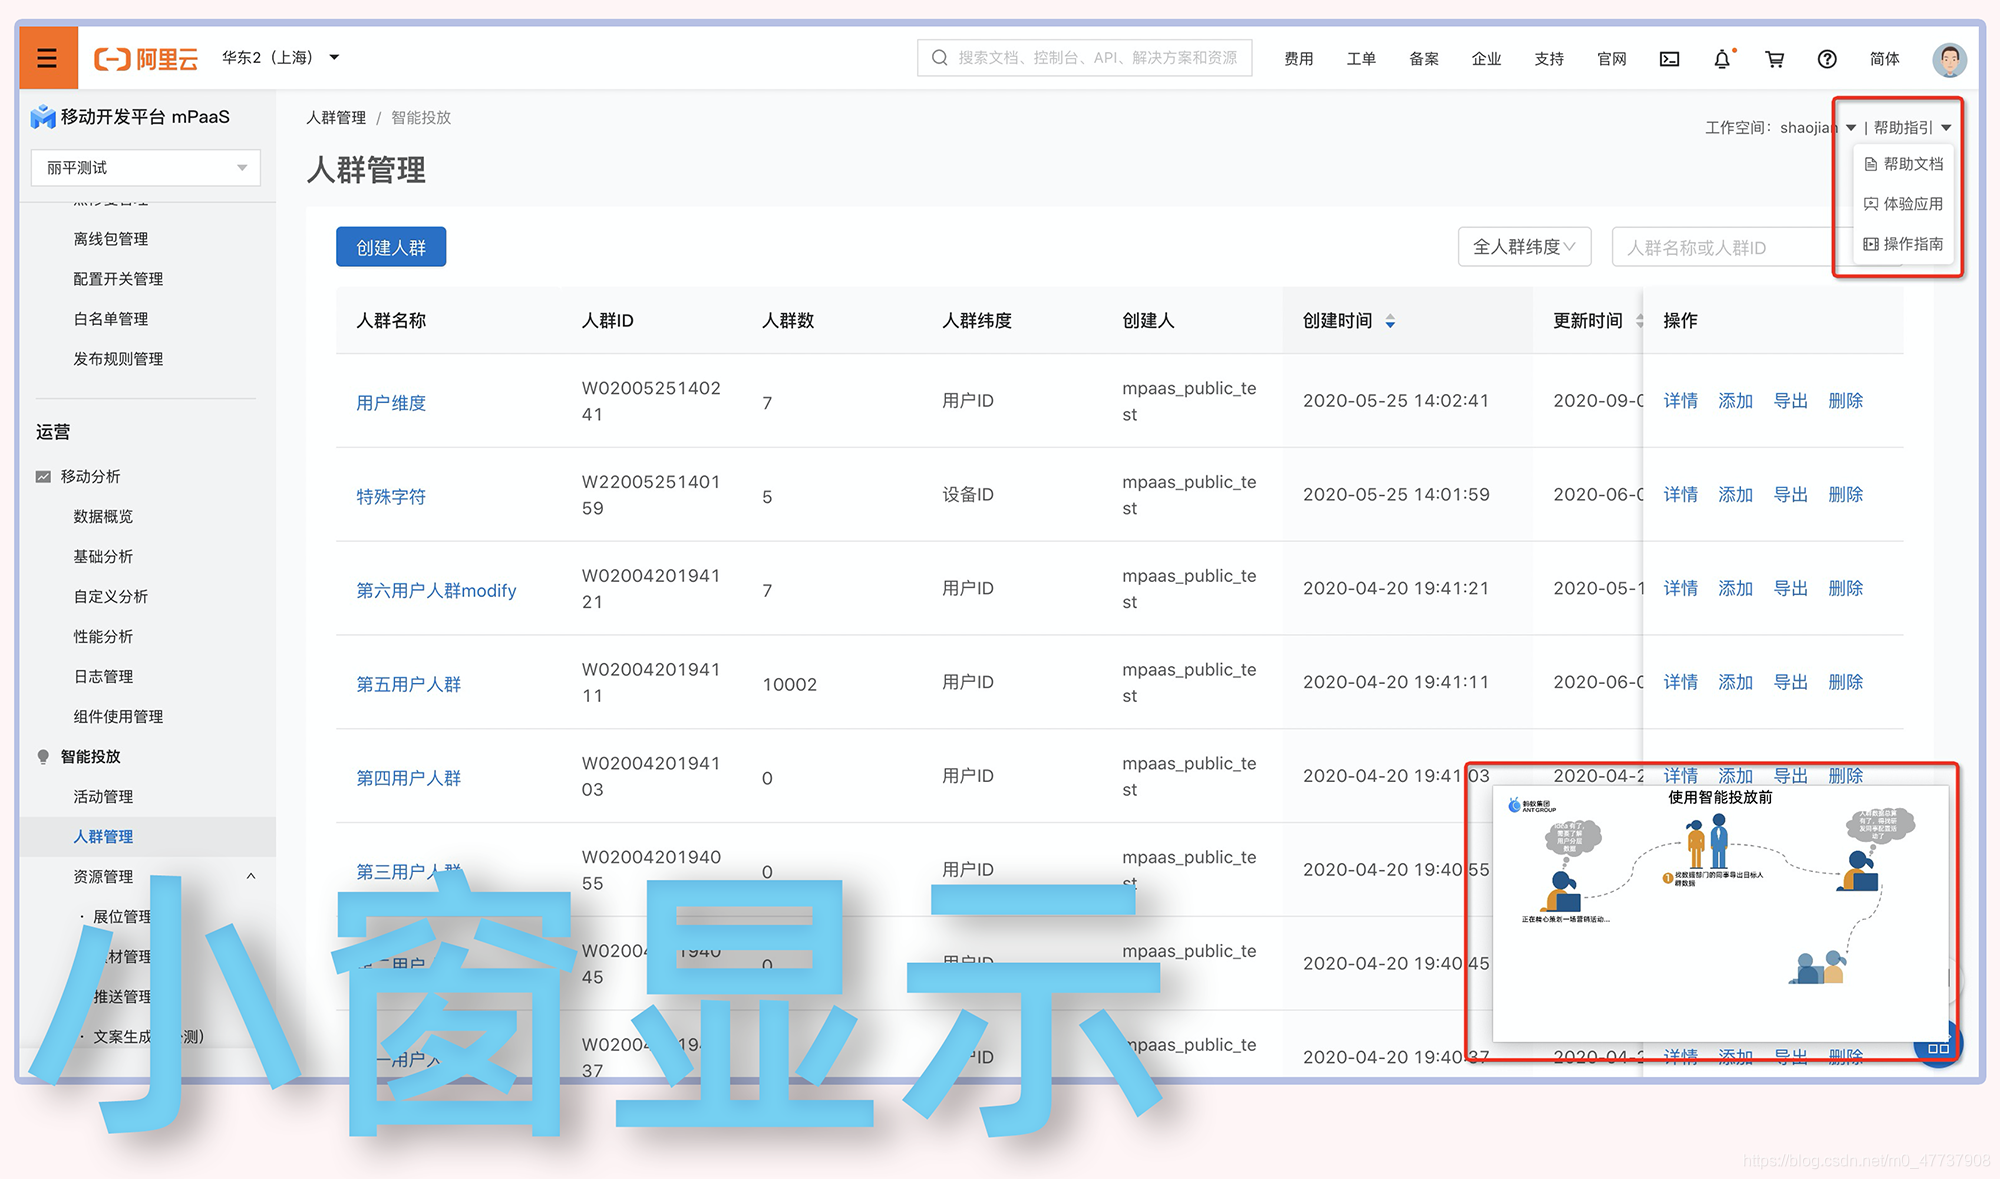The height and width of the screenshot is (1179, 2000).
Task: Click the Alibaba Cloud logo
Action: (x=146, y=59)
